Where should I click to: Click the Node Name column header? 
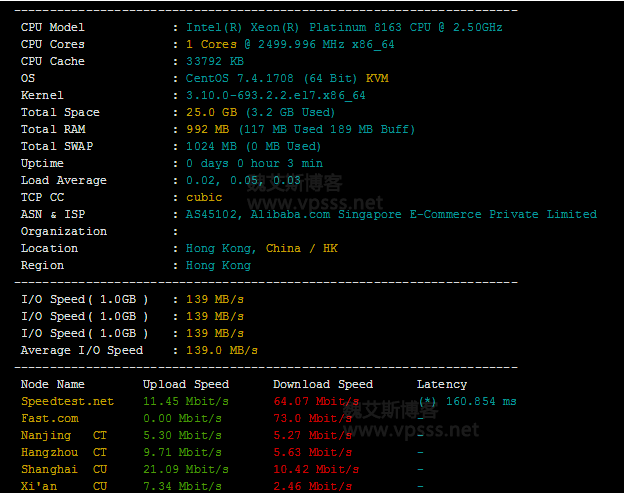coord(53,384)
